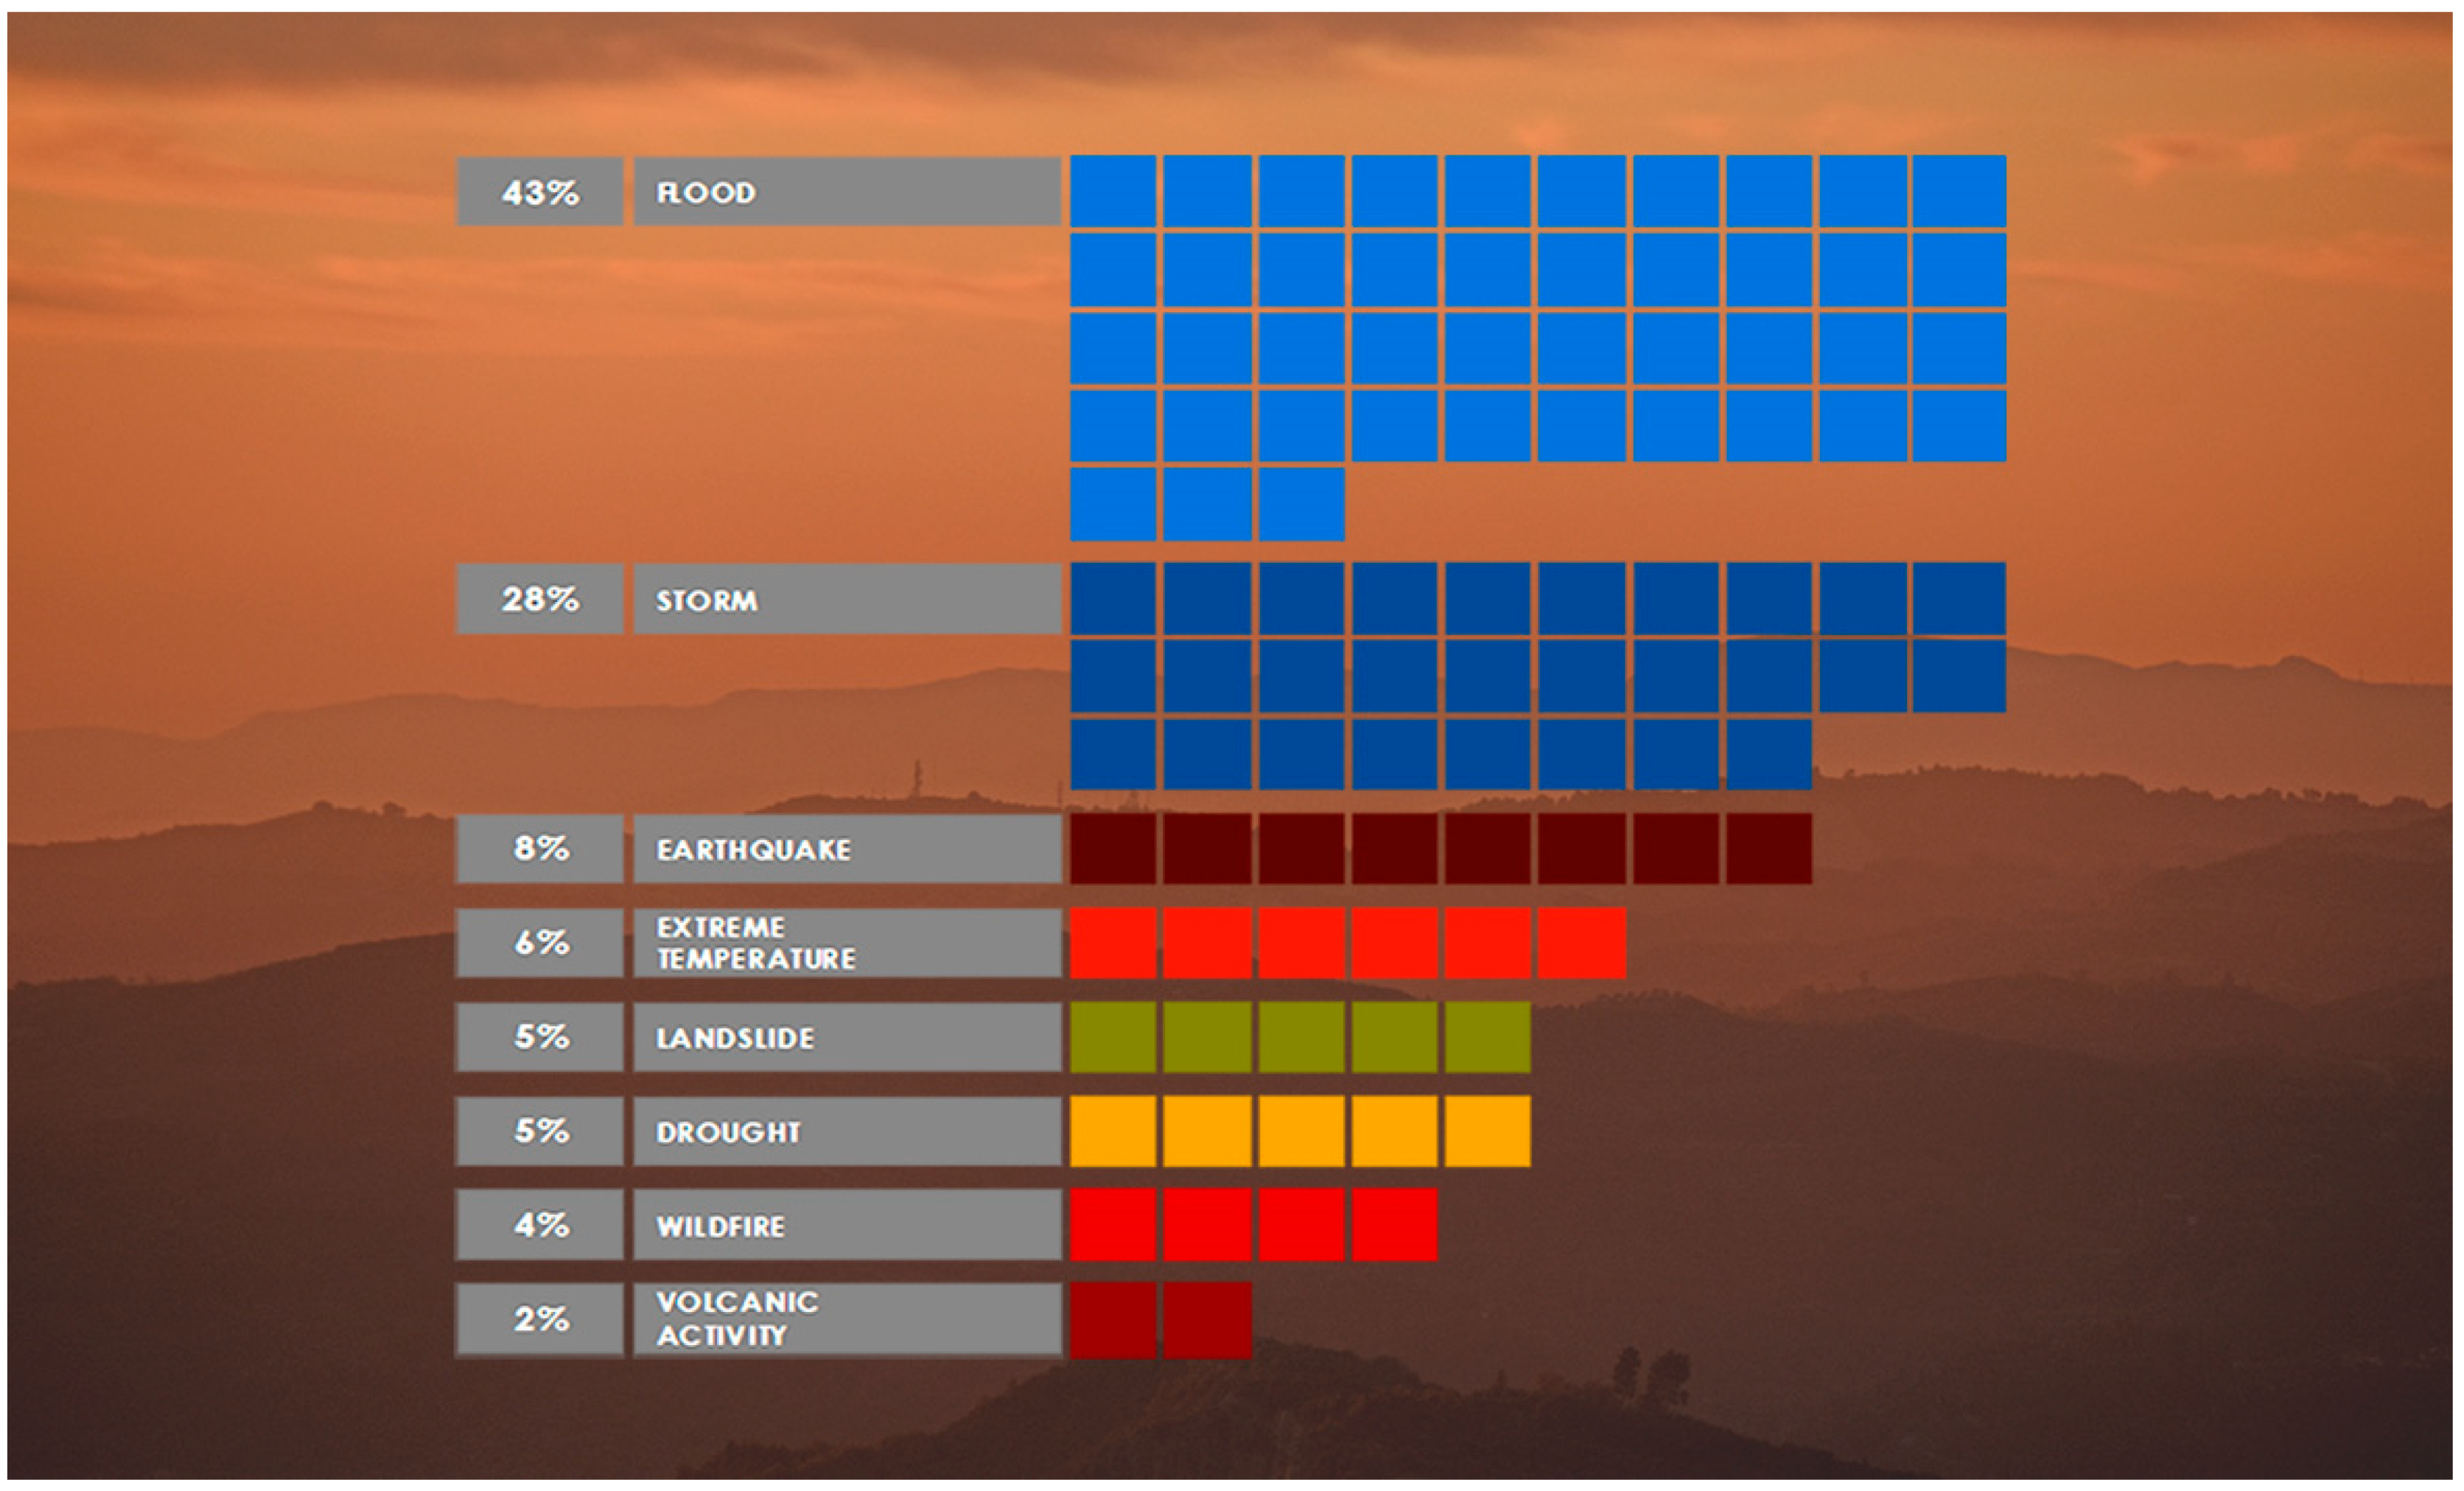Select the 2% percentage box

tap(540, 1319)
